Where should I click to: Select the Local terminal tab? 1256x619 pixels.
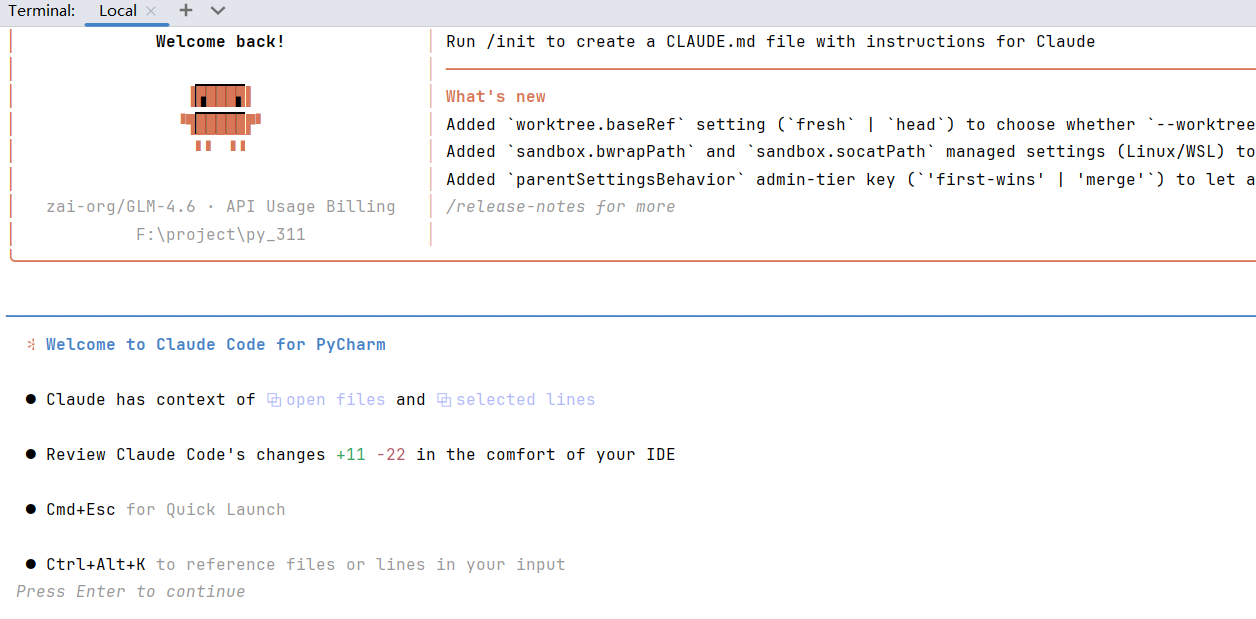(x=118, y=11)
